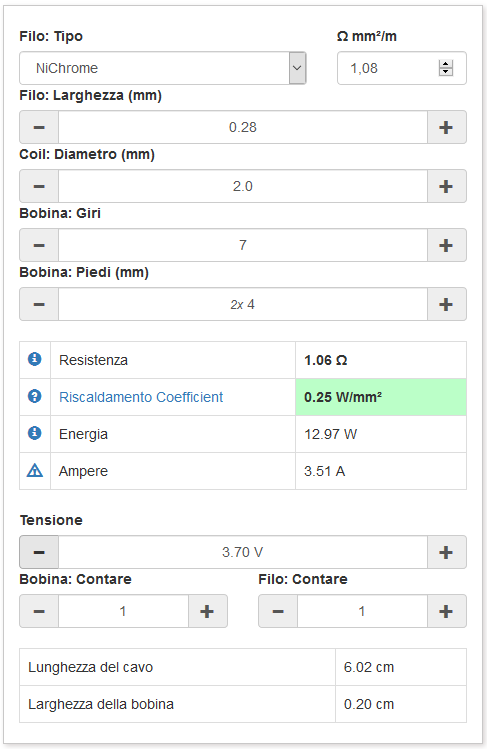
Task: Click the question mark icon beside Riscaldamento Coefficient
Action: point(34,396)
